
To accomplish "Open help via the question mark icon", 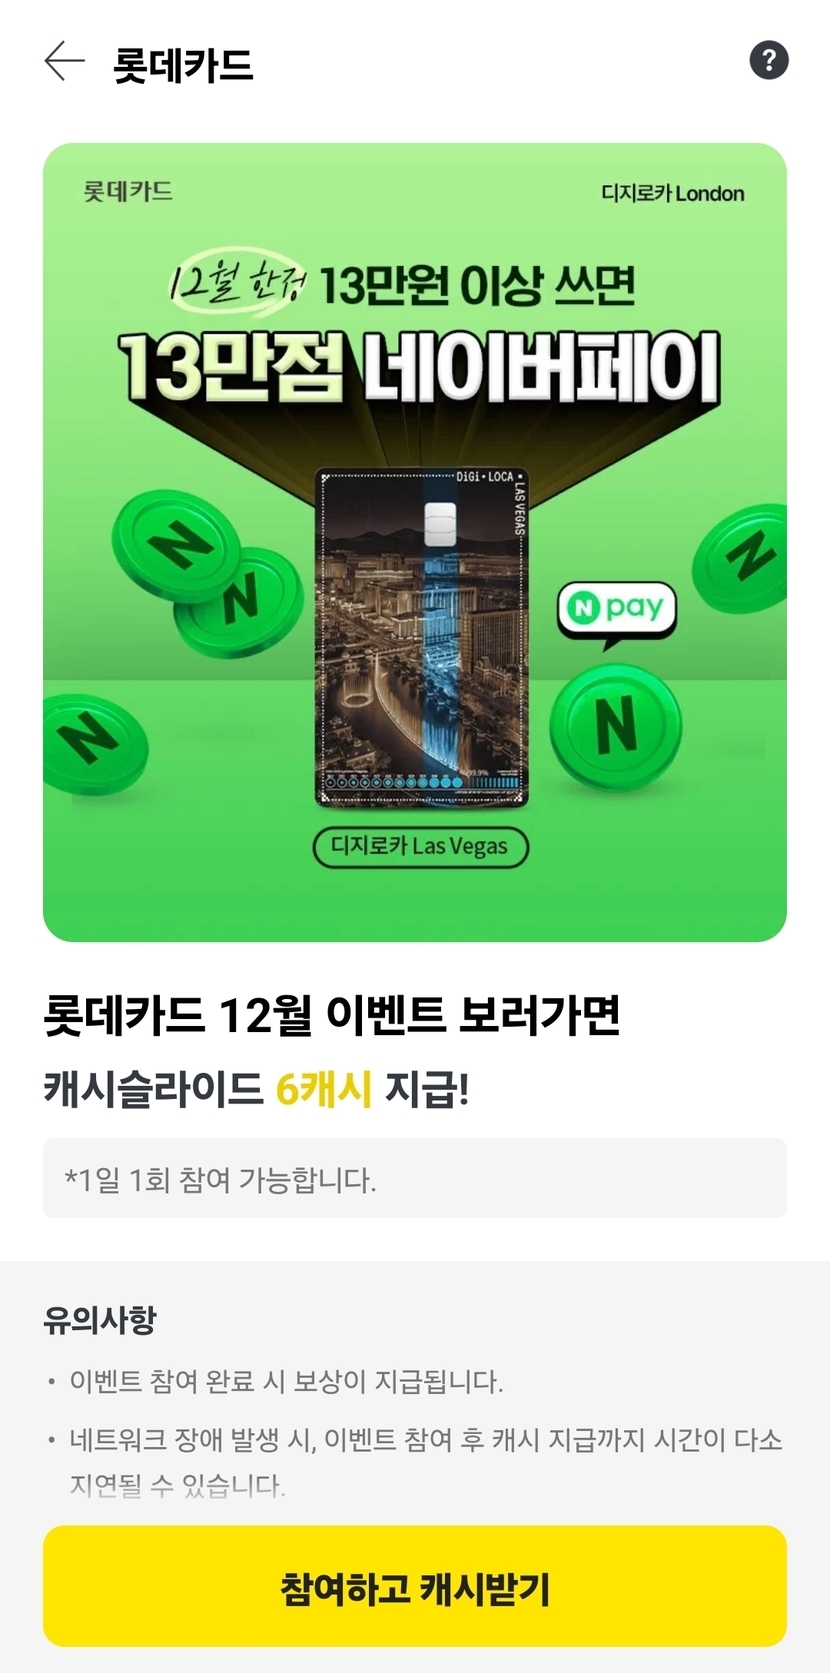I will point(769,60).
